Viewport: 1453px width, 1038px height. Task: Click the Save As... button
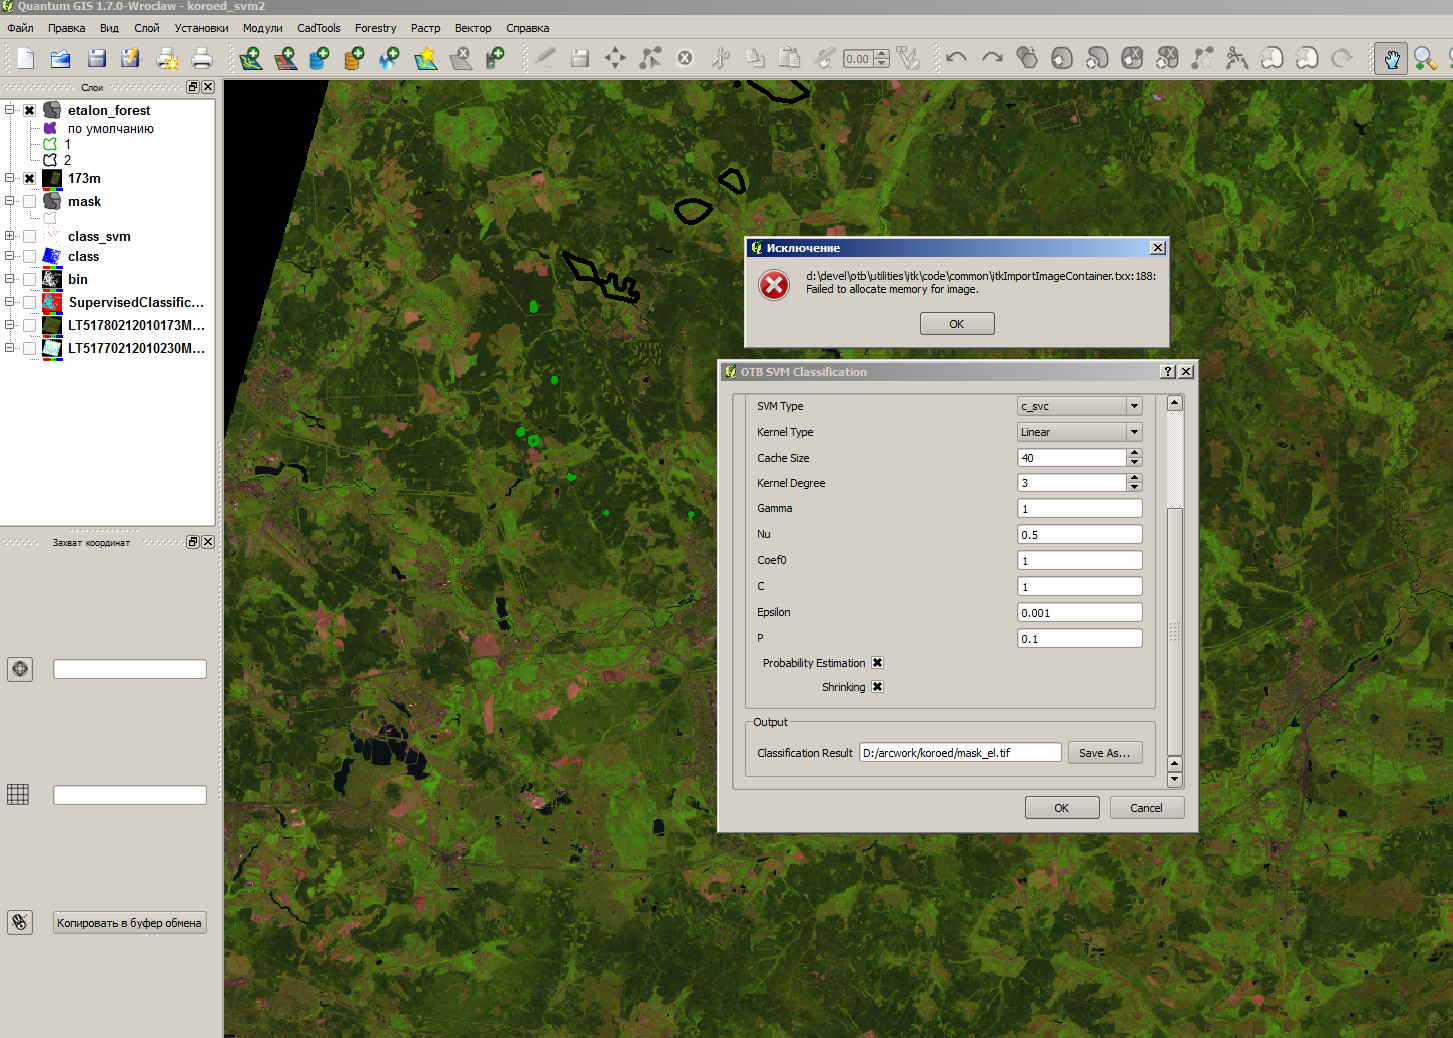1104,753
